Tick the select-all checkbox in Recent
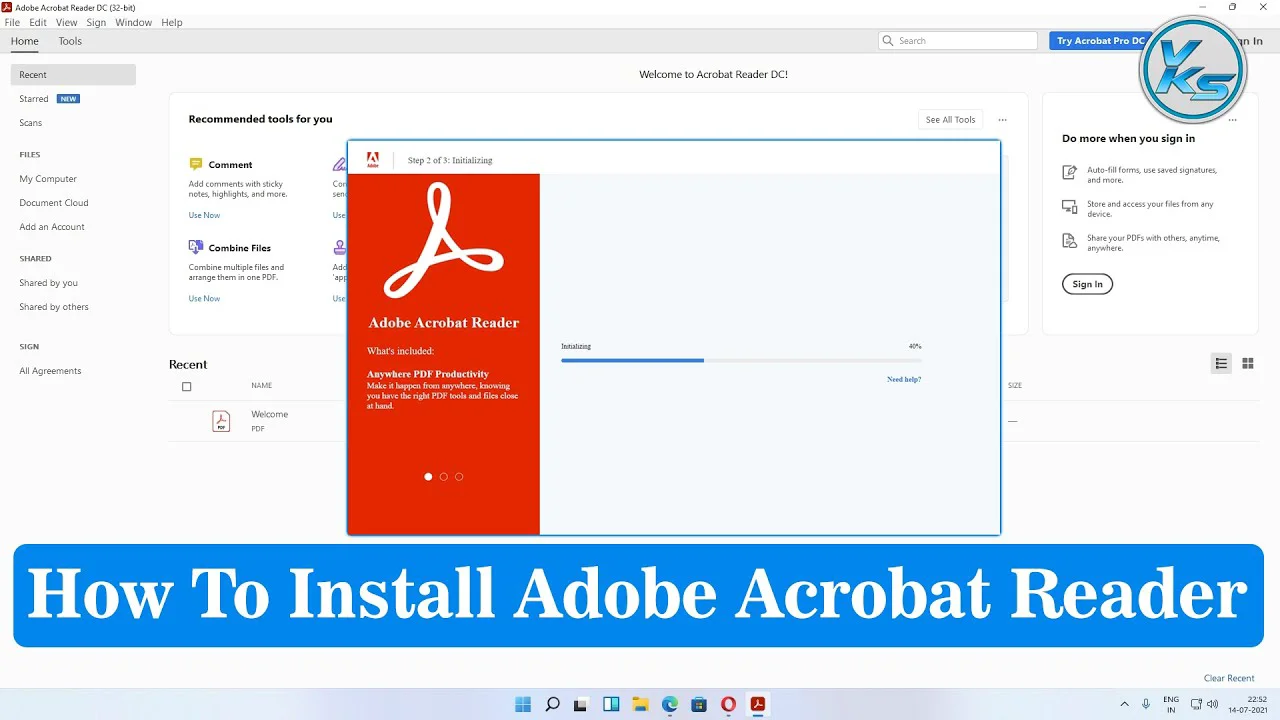The height and width of the screenshot is (720, 1280). 186,386
